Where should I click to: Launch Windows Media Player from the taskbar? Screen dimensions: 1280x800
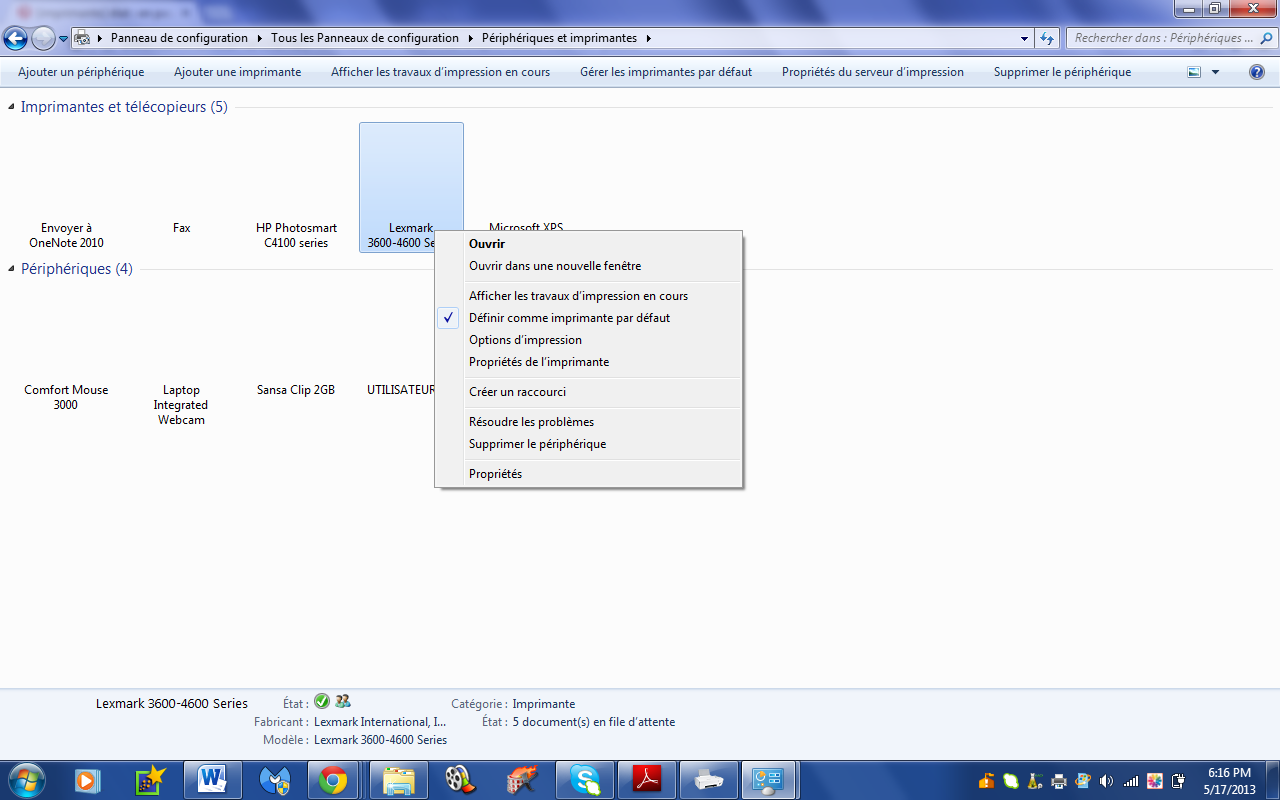(88, 779)
